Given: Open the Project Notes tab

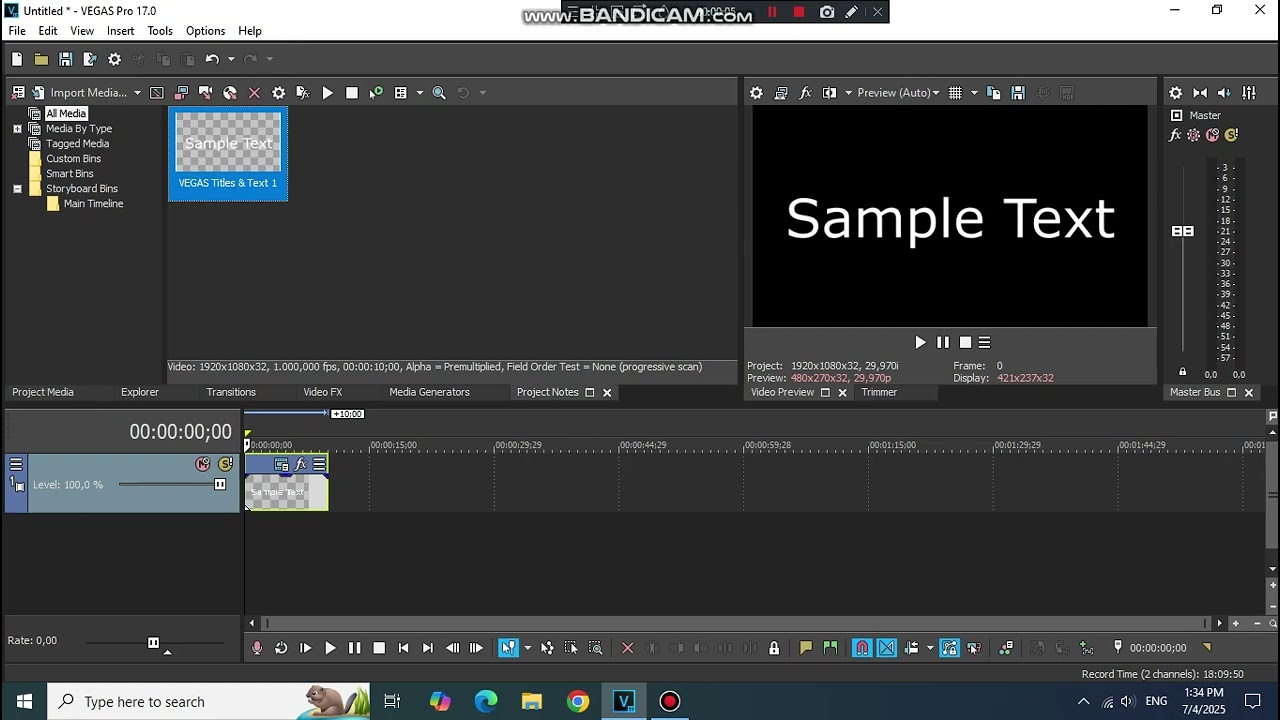Looking at the screenshot, I should 547,392.
